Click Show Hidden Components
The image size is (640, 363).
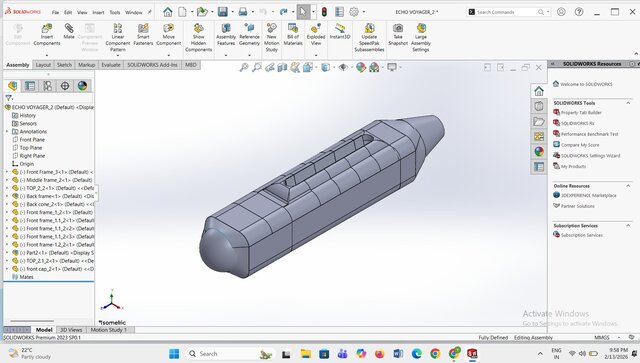(x=198, y=38)
